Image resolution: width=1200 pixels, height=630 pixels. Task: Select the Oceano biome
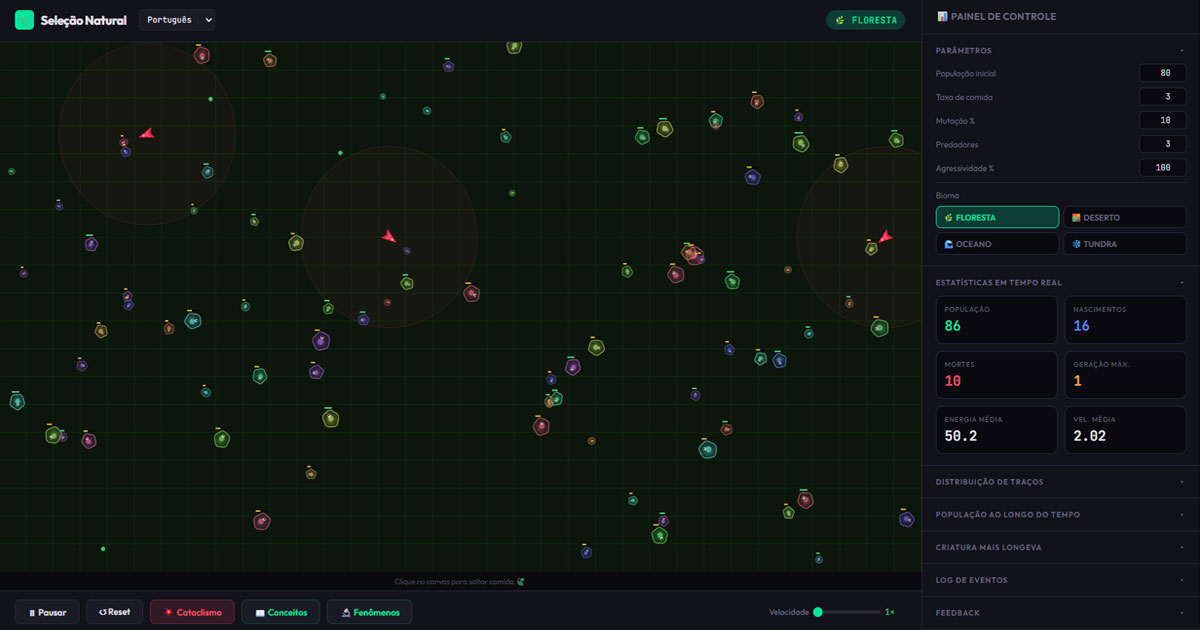997,244
